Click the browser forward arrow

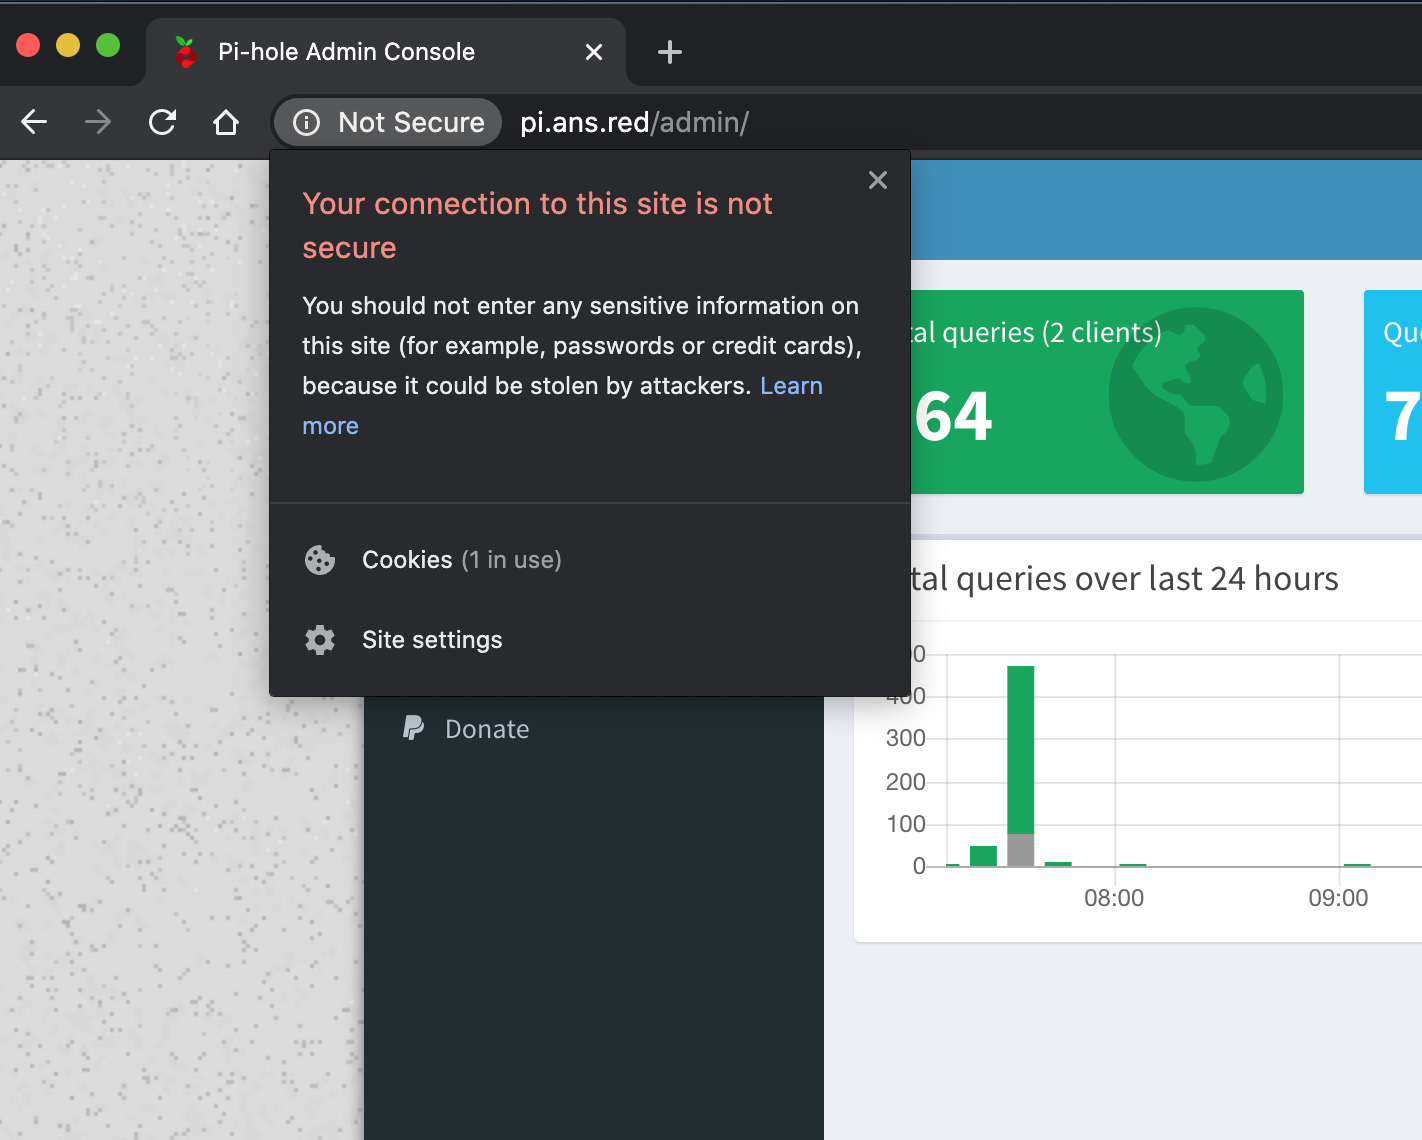(x=98, y=122)
